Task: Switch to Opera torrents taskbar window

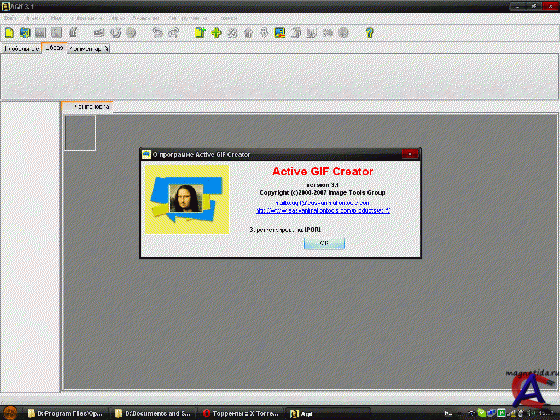Action: pyautogui.click(x=241, y=413)
